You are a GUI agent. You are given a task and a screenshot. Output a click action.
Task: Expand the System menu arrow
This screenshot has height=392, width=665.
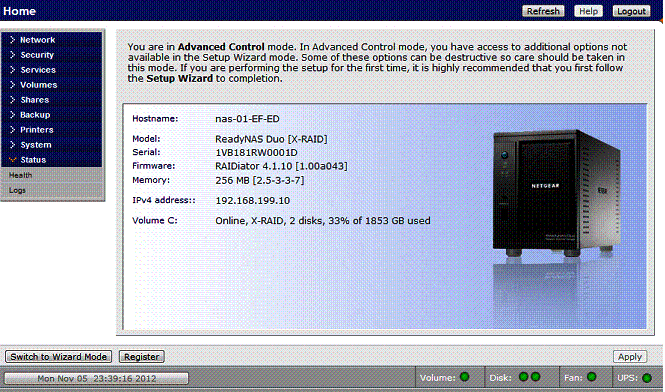[x=12, y=145]
